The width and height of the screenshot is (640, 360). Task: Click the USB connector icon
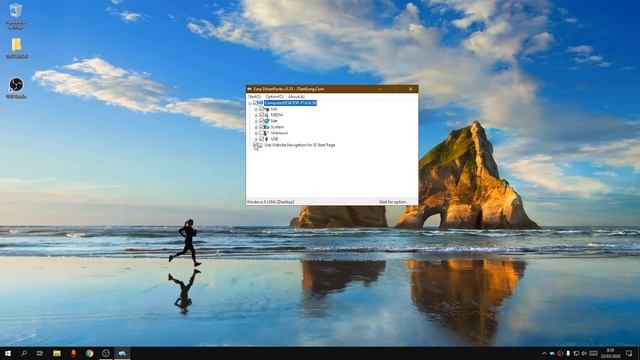(x=267, y=139)
